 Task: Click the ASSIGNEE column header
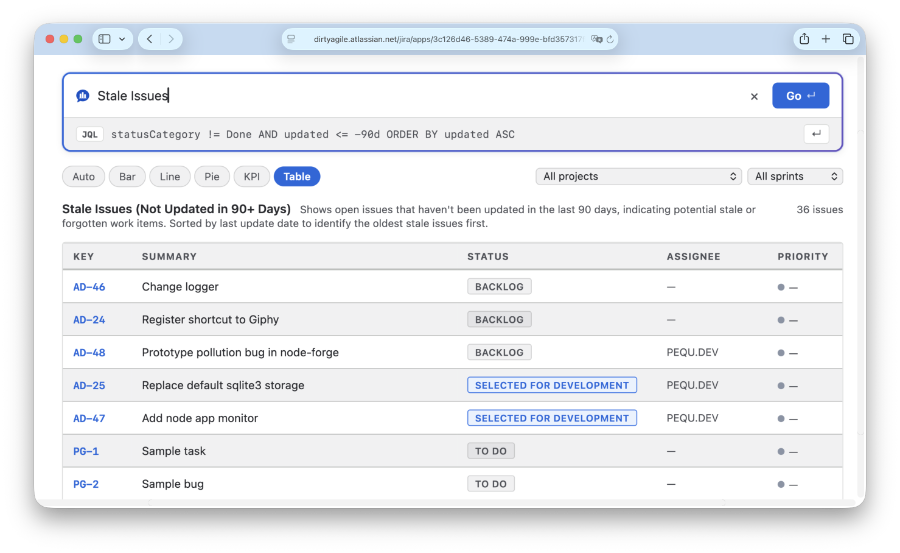coord(693,257)
